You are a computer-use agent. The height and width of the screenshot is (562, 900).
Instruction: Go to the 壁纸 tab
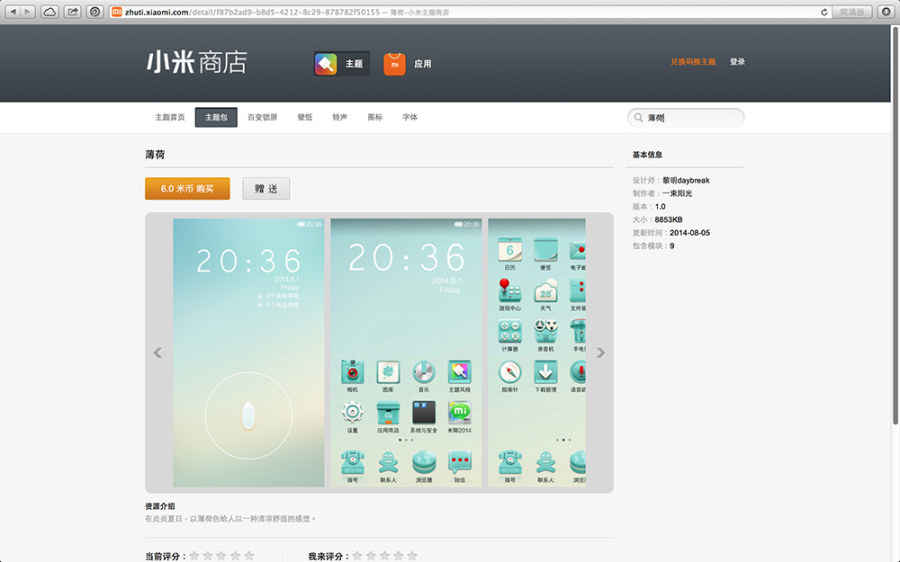[305, 117]
